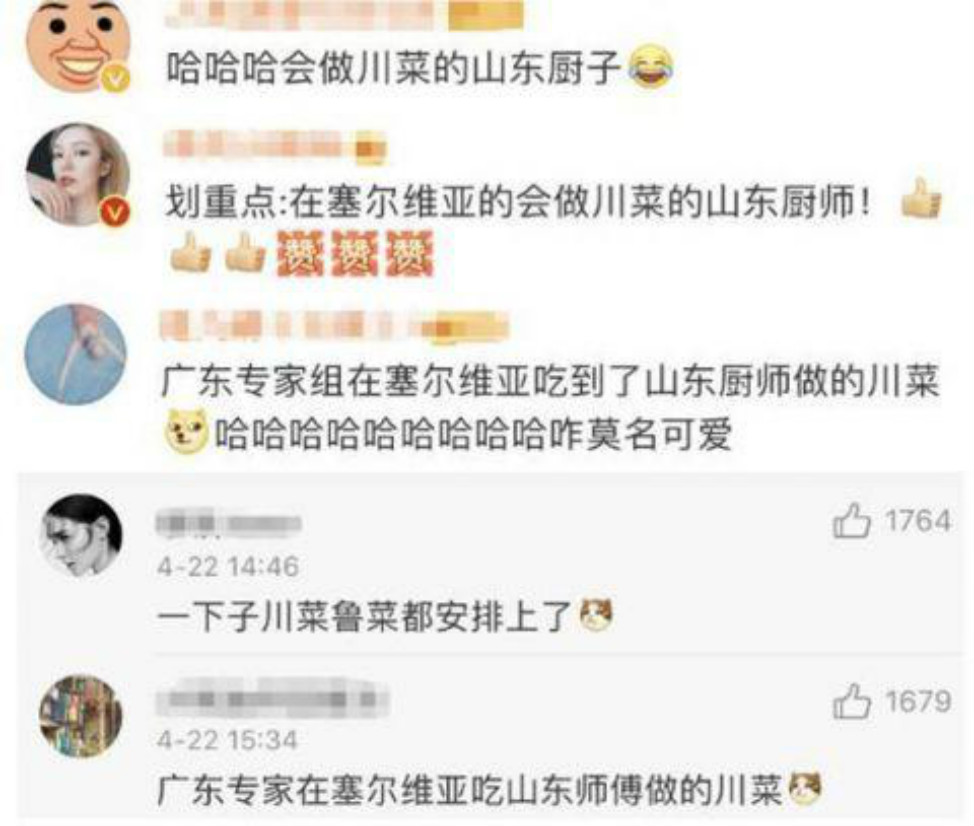The width and height of the screenshot is (974, 826).
Task: Click the cat emoji after 都安排上了
Action: coord(596,614)
